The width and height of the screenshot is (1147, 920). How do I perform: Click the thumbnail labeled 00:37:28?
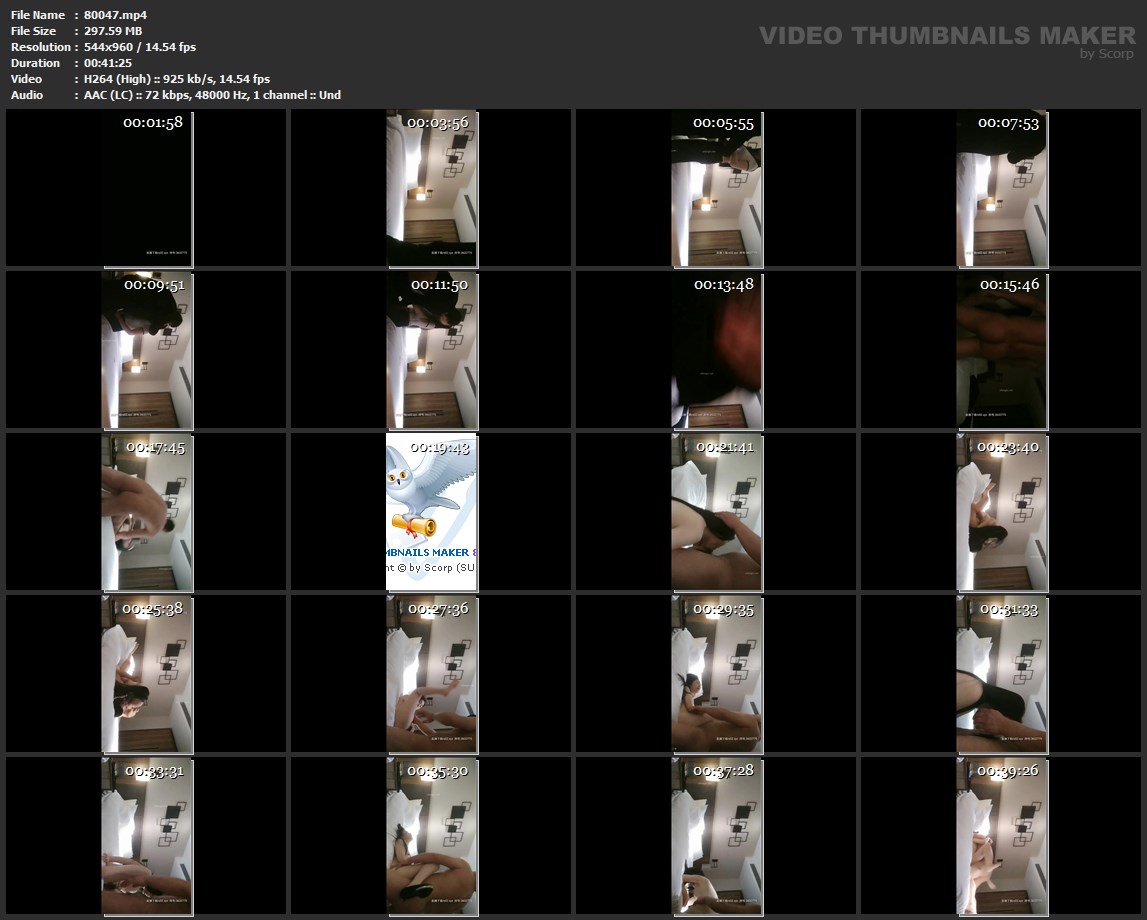[717, 836]
